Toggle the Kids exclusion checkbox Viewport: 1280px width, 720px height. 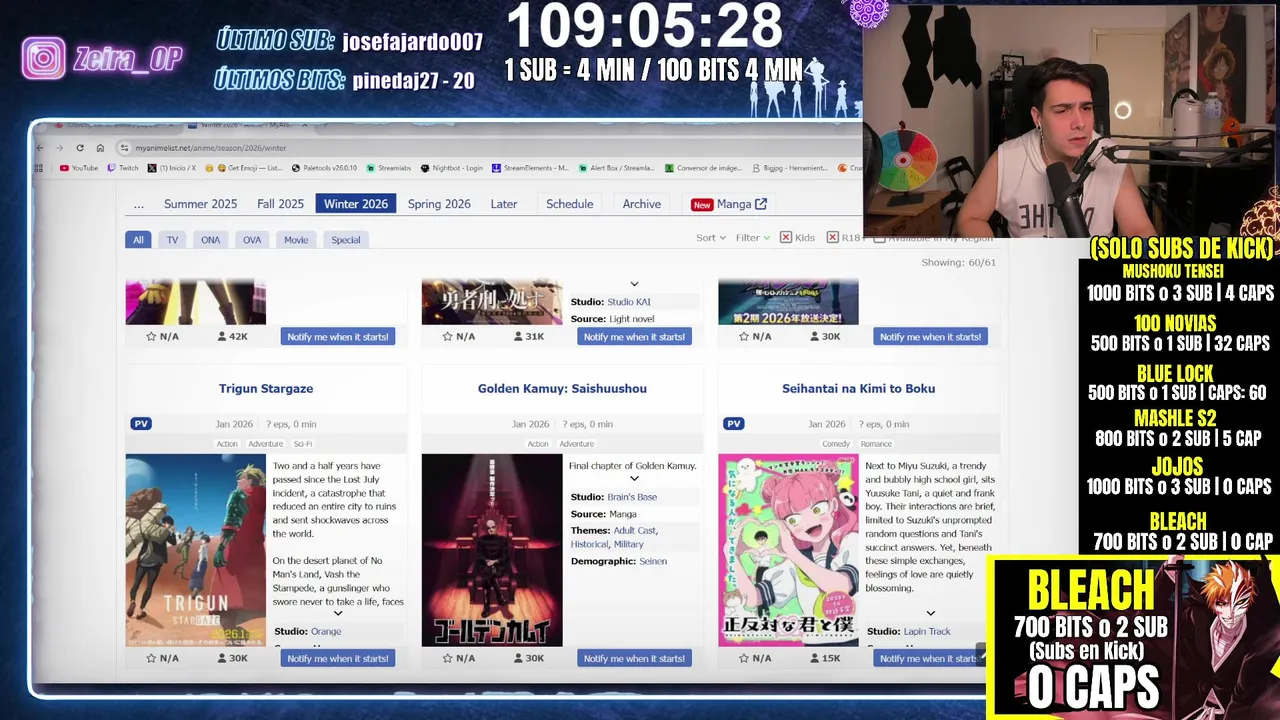click(x=786, y=238)
